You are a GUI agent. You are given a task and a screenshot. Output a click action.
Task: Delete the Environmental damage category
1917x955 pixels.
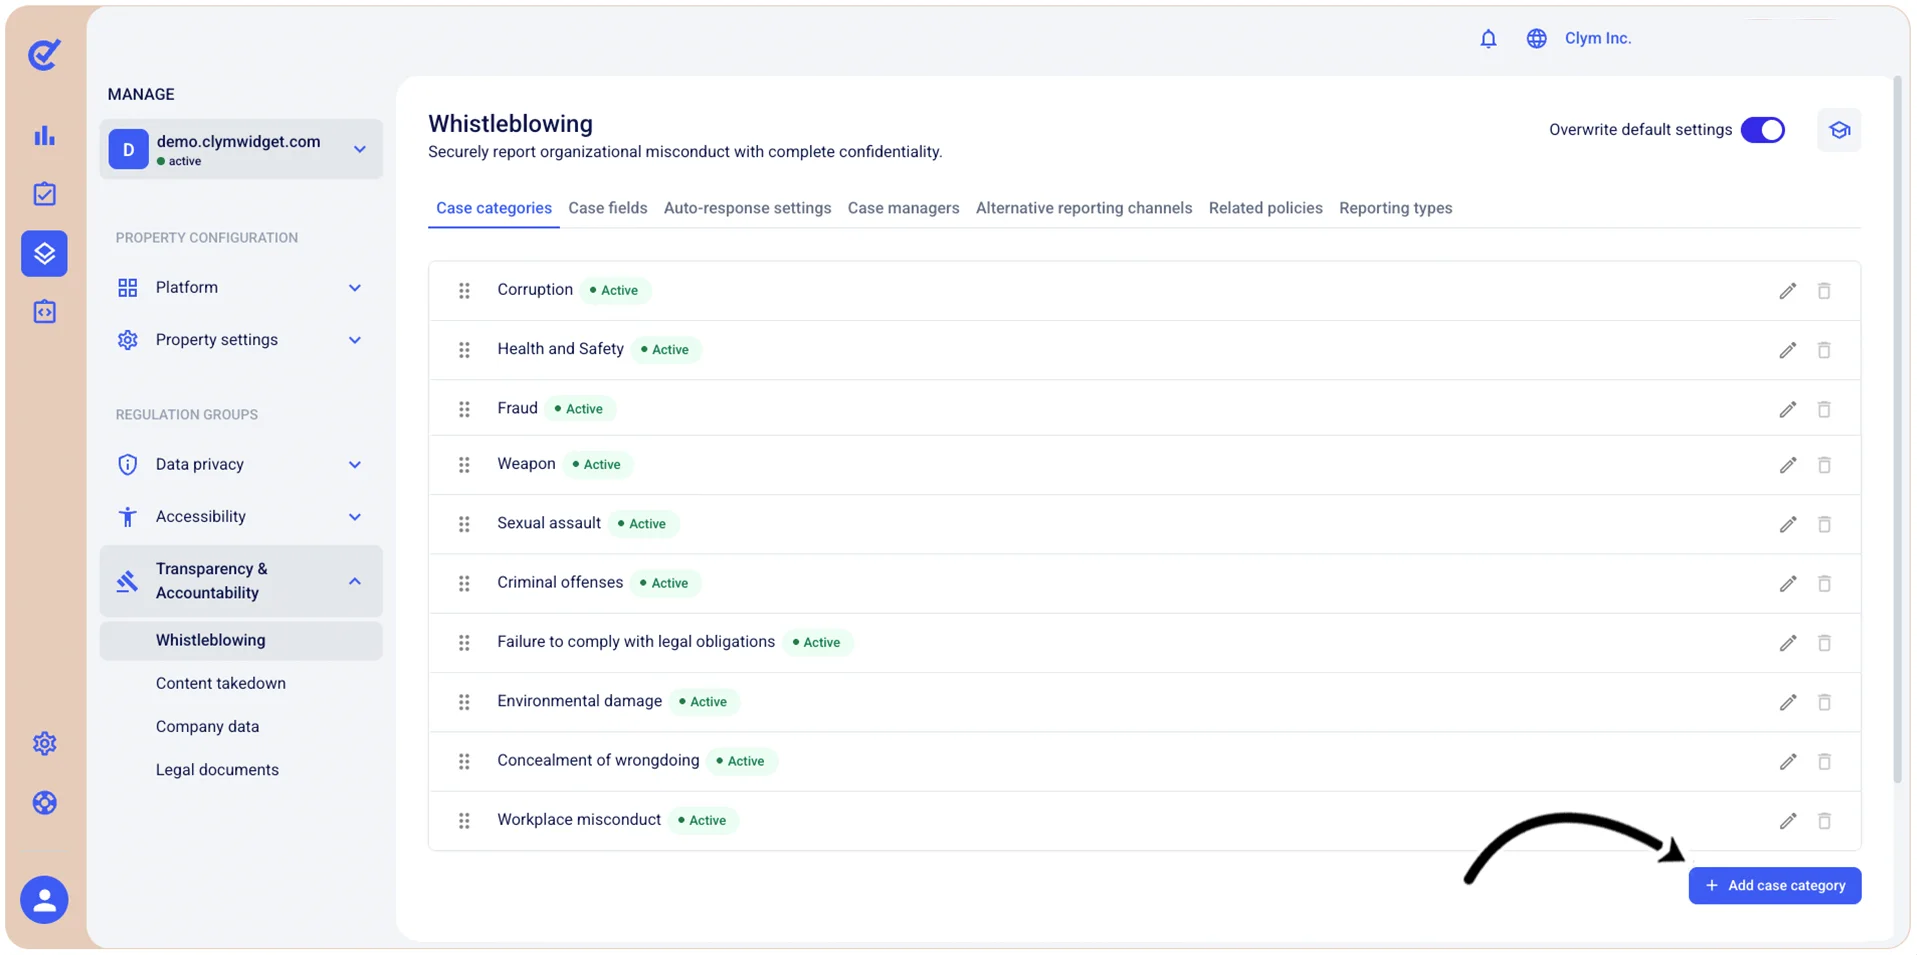[1824, 702]
